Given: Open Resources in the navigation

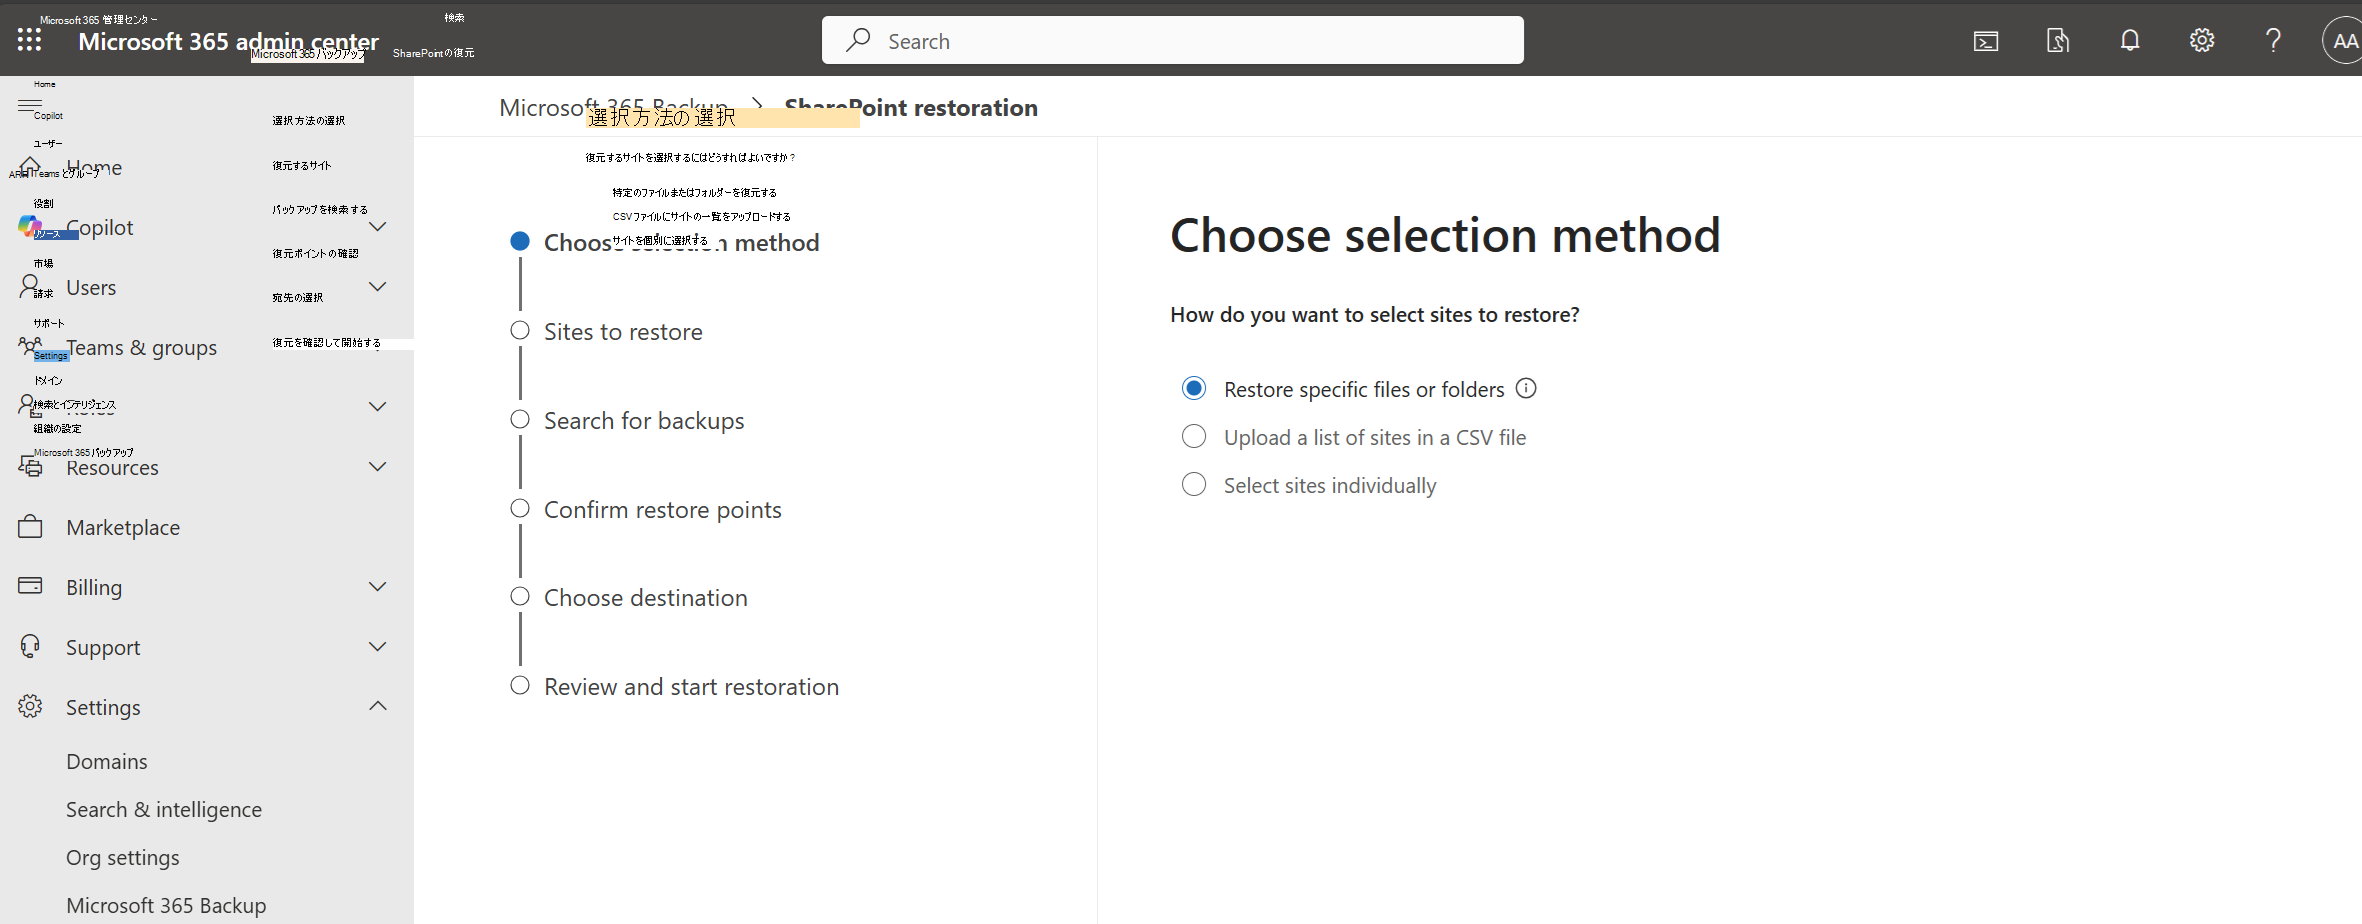Looking at the screenshot, I should click(112, 468).
